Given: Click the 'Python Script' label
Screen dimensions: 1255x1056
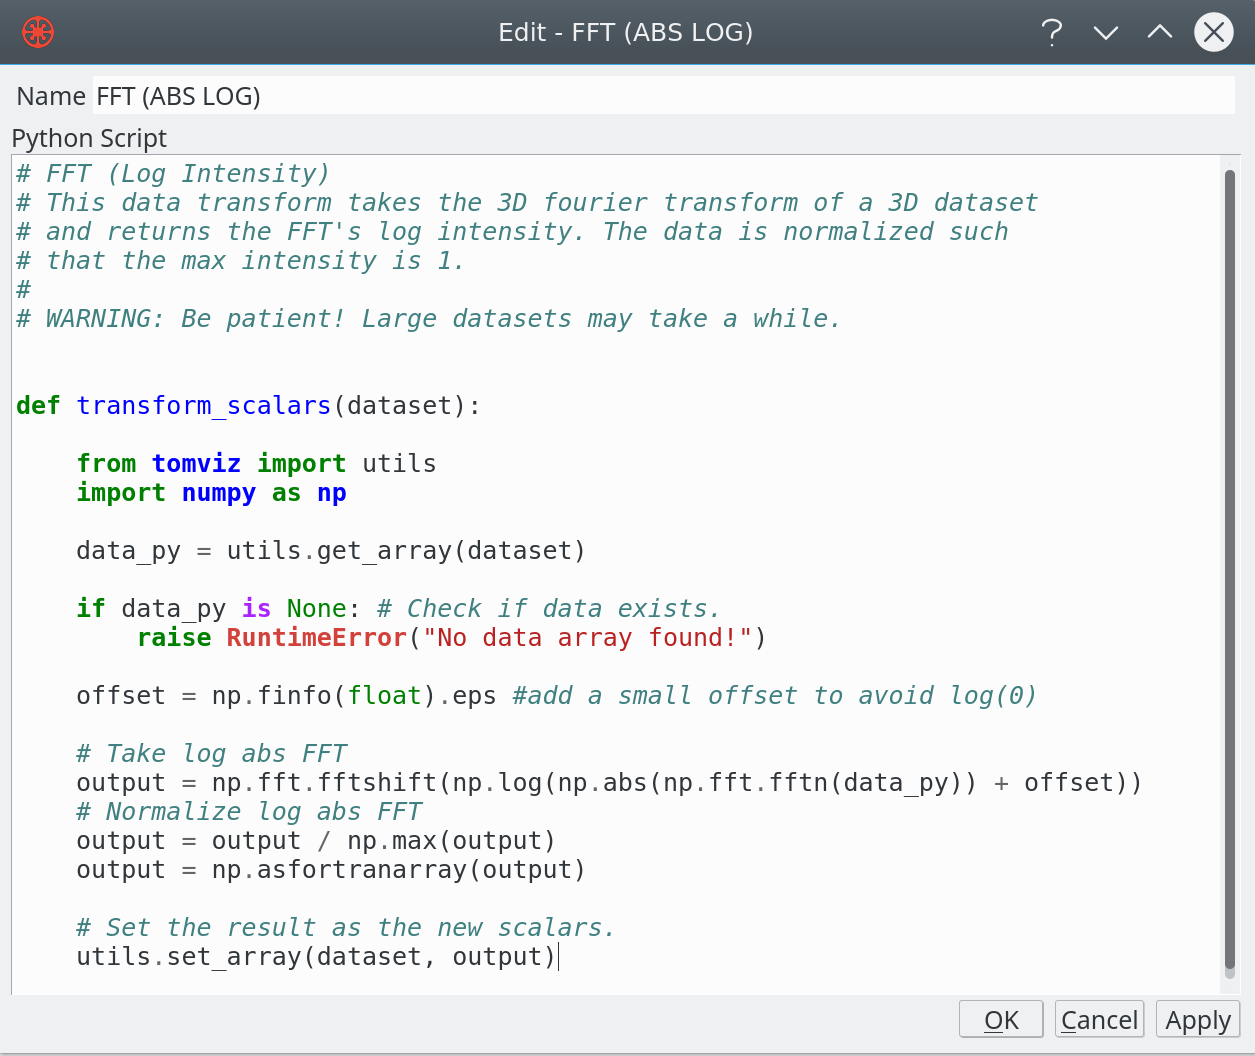Looking at the screenshot, I should pyautogui.click(x=89, y=138).
